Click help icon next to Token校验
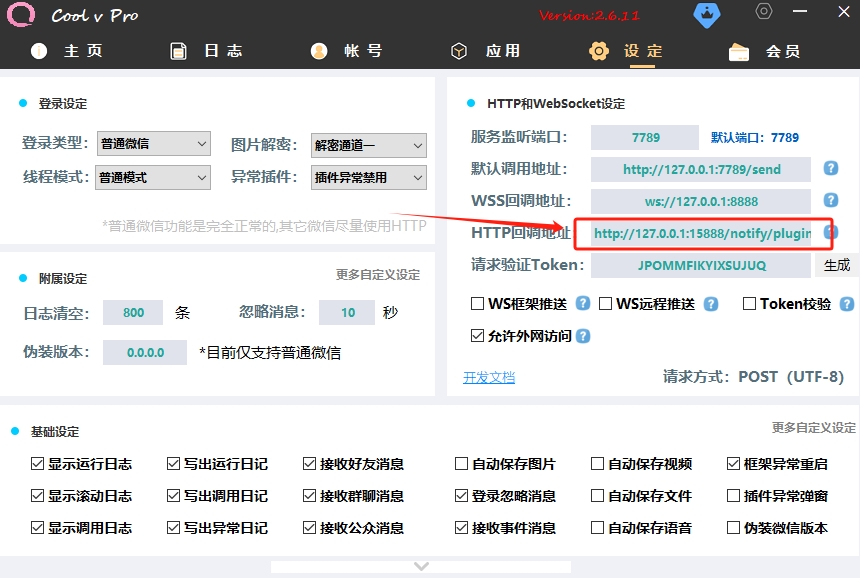Viewport: 860px width, 578px height. click(x=847, y=304)
